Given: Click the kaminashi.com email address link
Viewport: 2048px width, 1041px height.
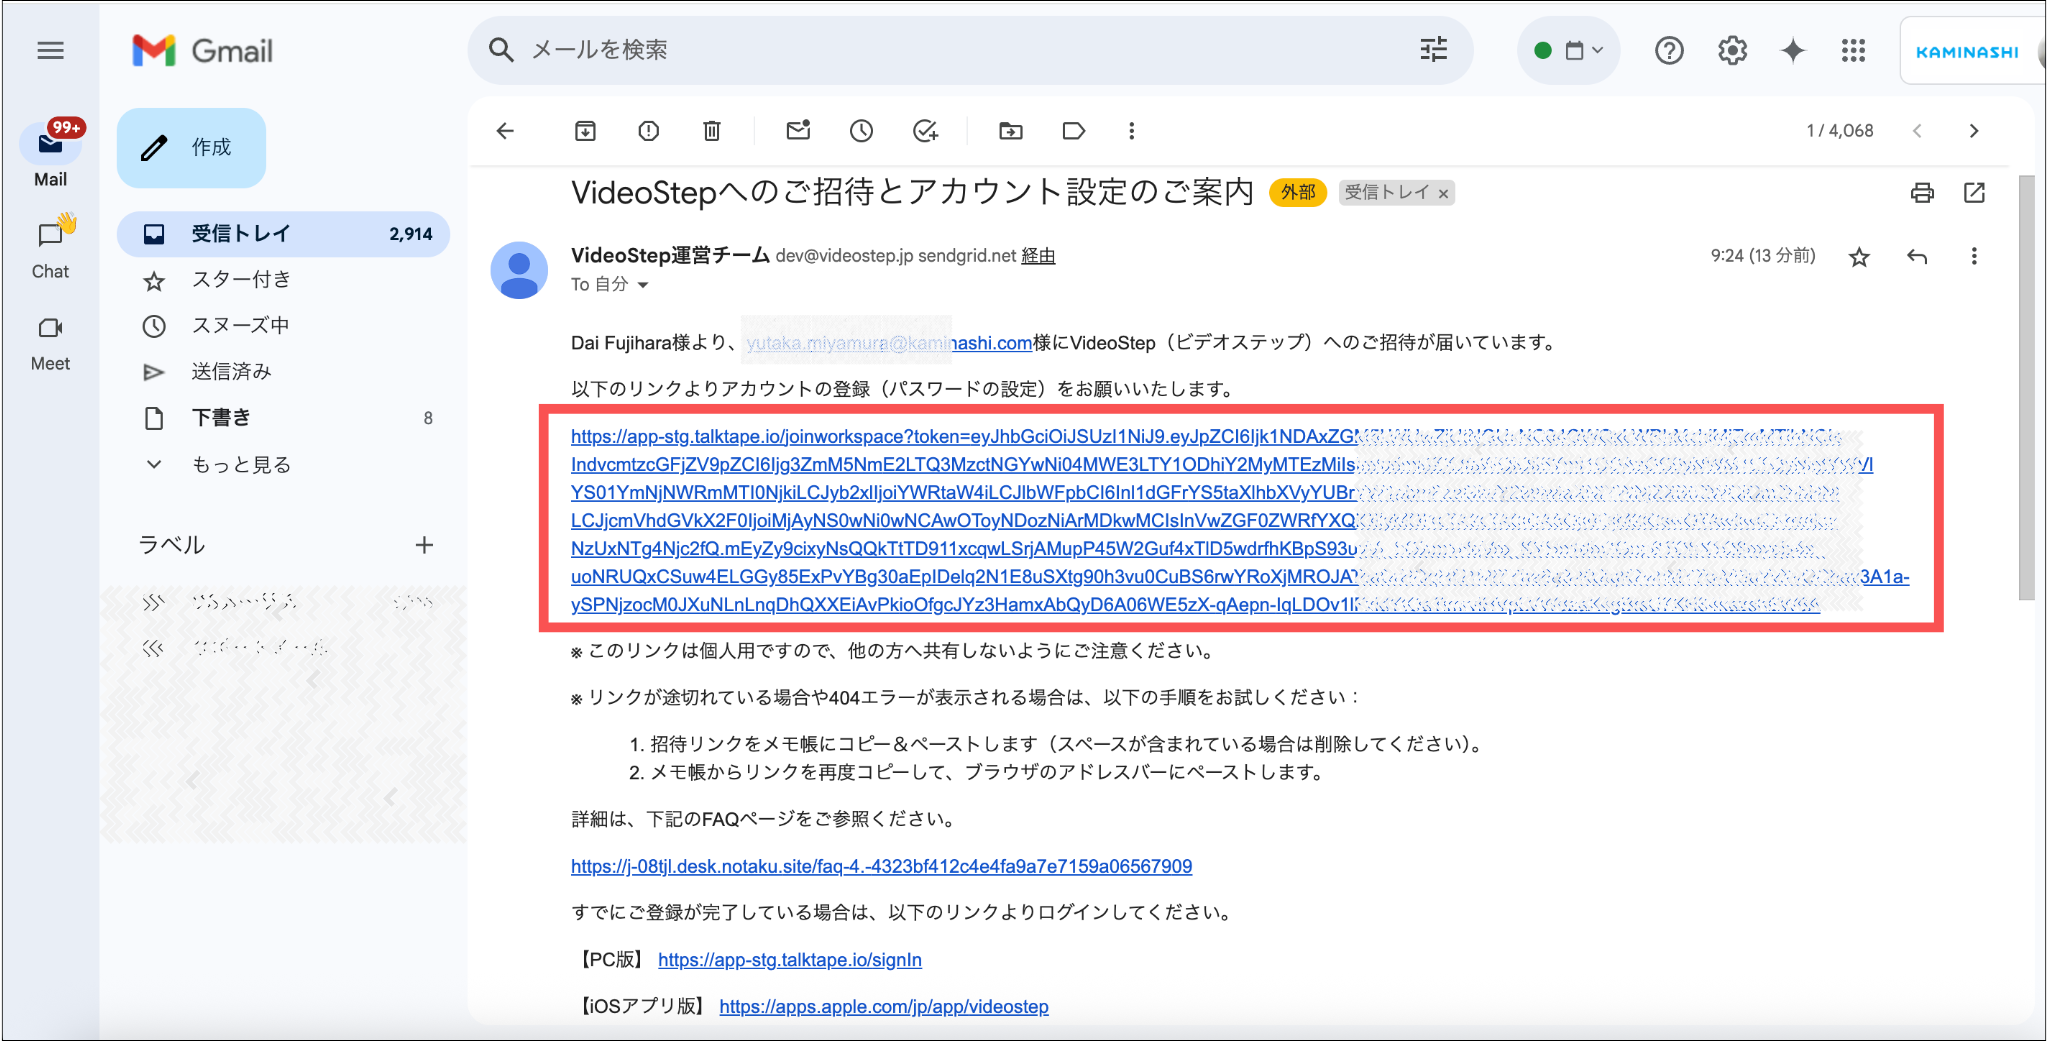Looking at the screenshot, I should (889, 343).
